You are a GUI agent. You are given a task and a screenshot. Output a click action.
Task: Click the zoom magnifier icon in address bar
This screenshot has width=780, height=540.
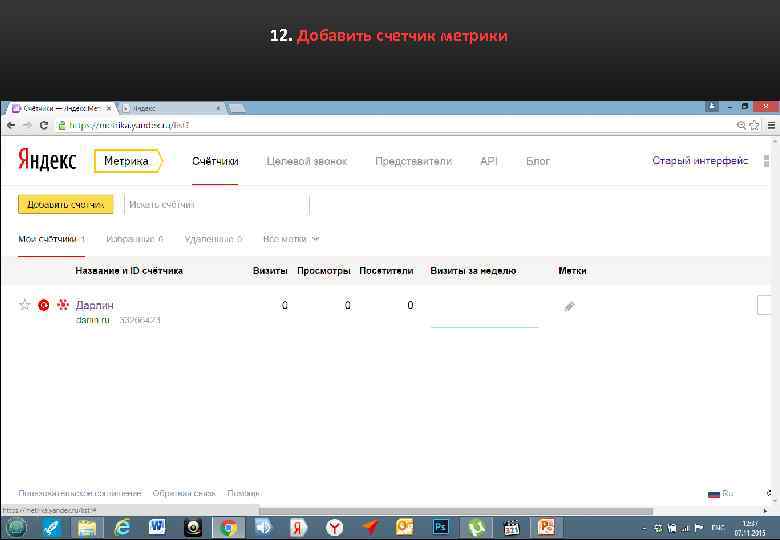coord(741,125)
